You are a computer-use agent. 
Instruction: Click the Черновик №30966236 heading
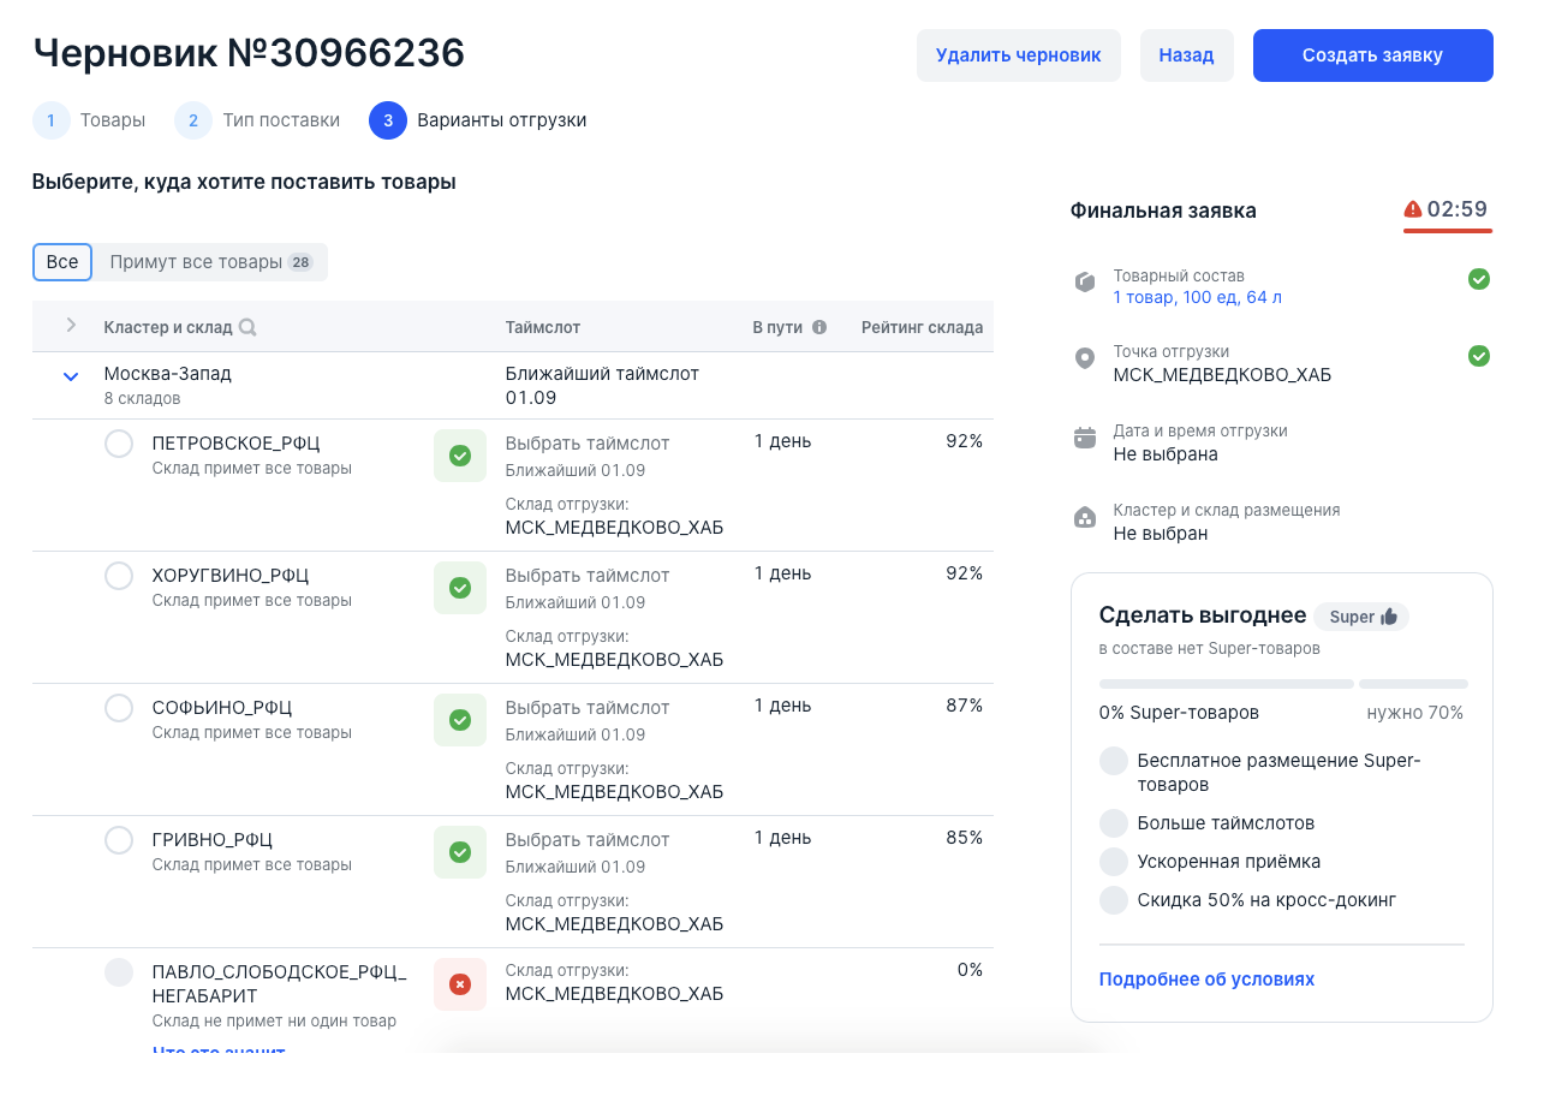pos(249,53)
